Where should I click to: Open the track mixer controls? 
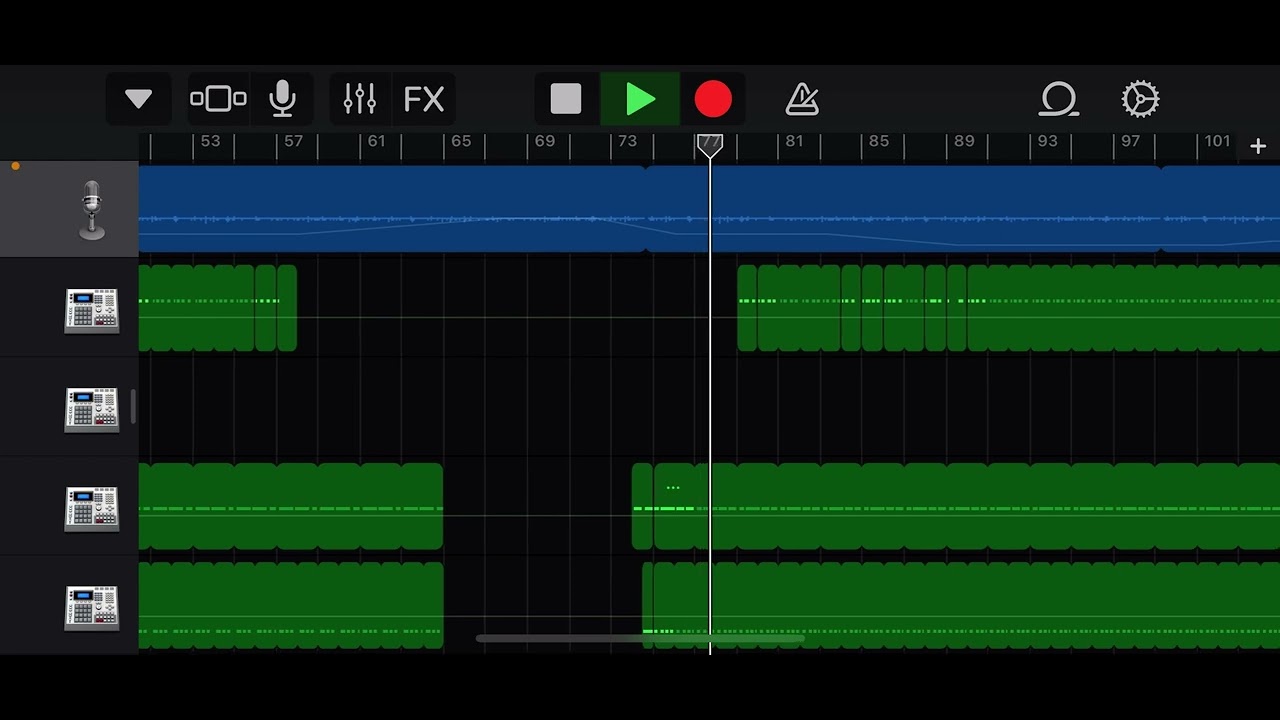tap(360, 99)
